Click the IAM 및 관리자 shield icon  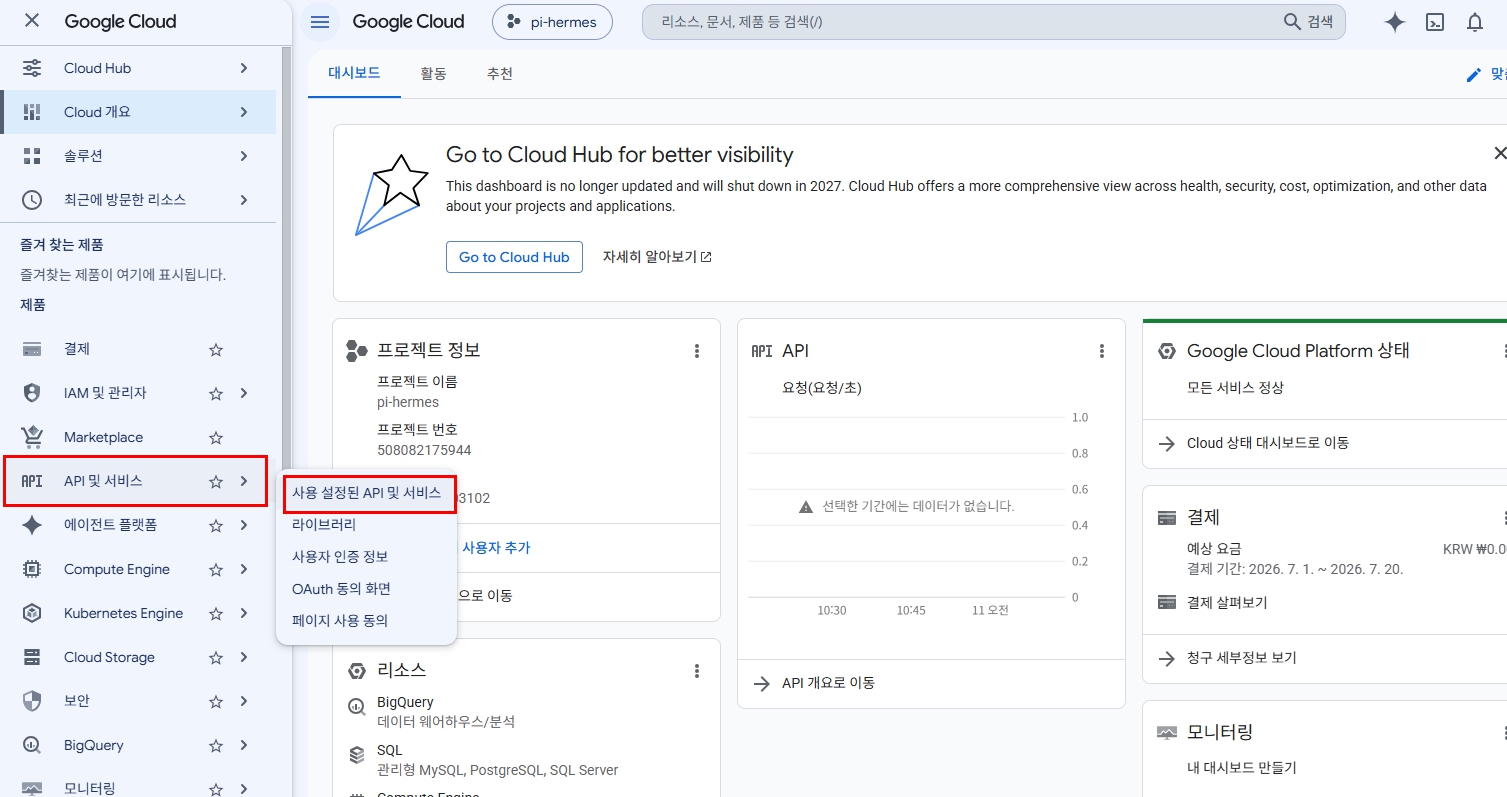(32, 393)
